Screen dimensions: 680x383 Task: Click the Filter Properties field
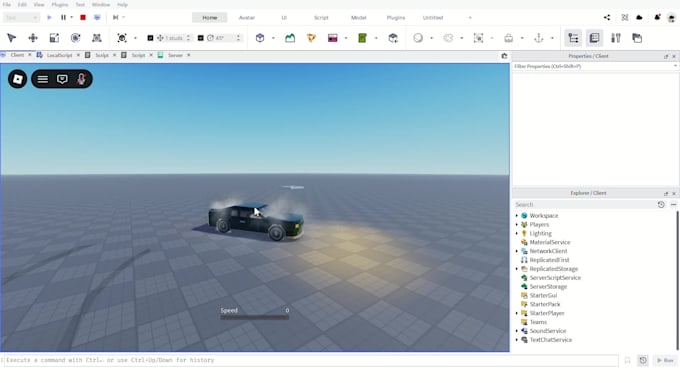[595, 66]
